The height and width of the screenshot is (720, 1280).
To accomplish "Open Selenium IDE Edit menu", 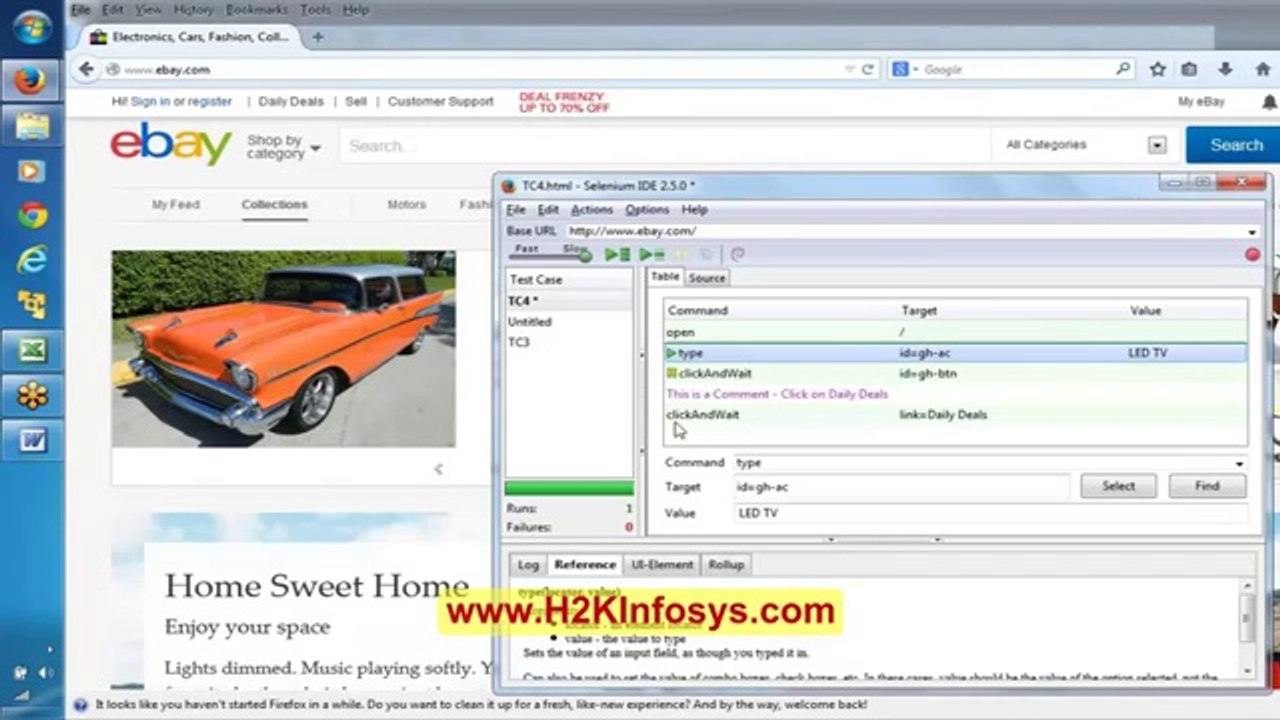I will 548,210.
